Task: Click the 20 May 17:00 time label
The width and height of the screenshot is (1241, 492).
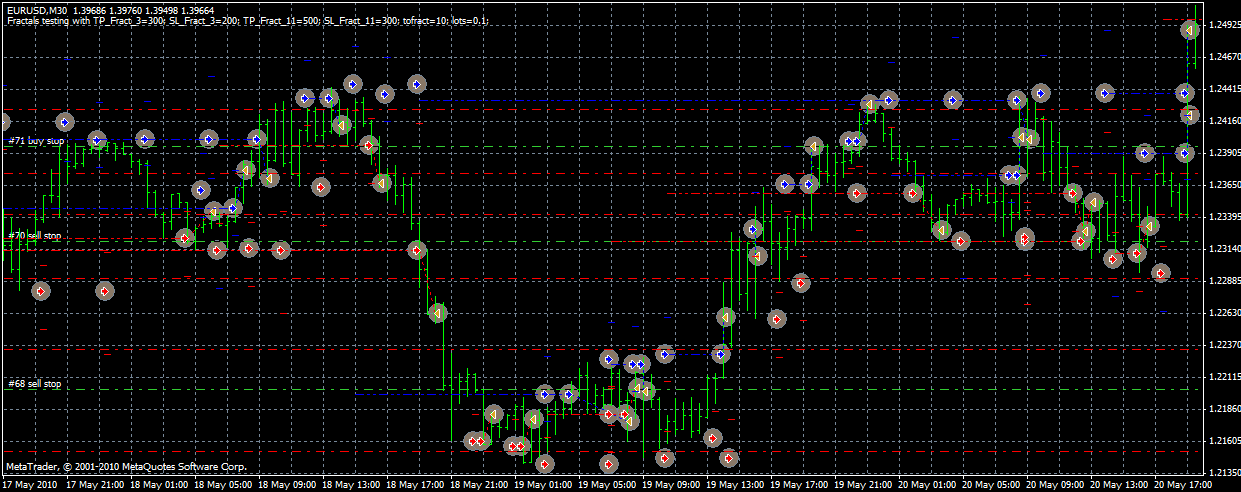Action: pos(1176,484)
